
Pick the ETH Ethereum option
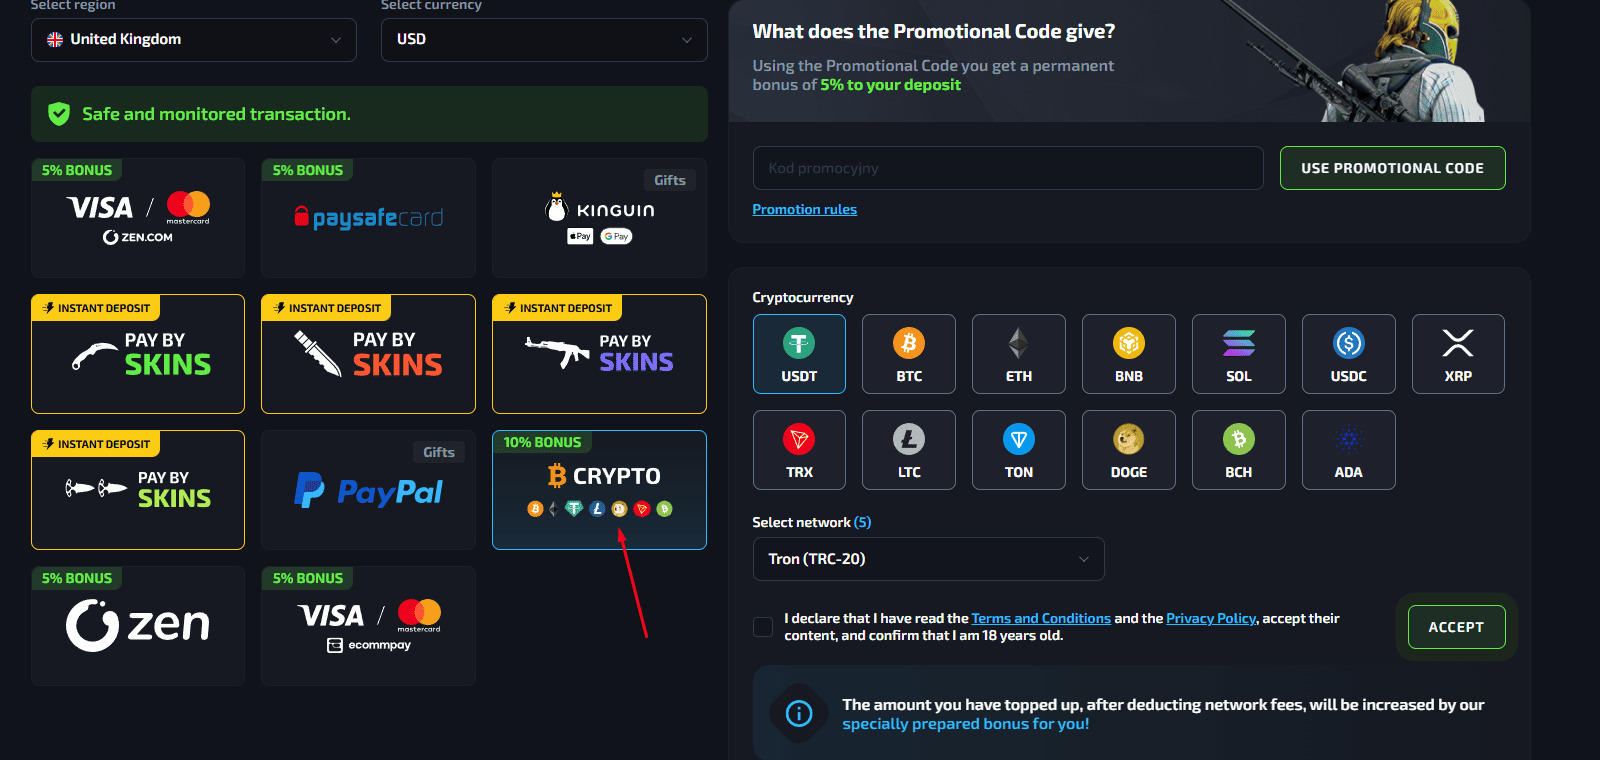[x=1018, y=354]
